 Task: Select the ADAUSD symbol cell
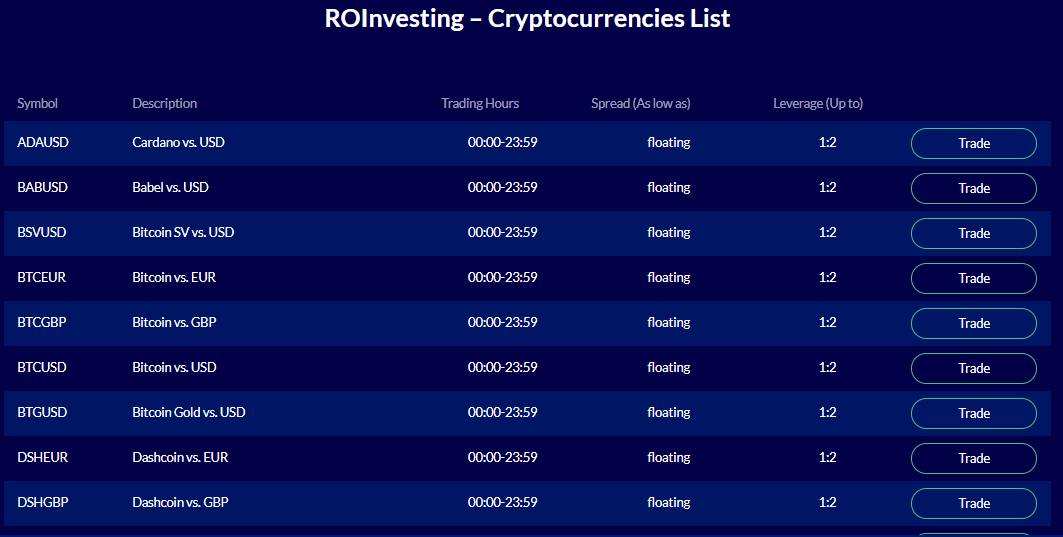point(43,142)
